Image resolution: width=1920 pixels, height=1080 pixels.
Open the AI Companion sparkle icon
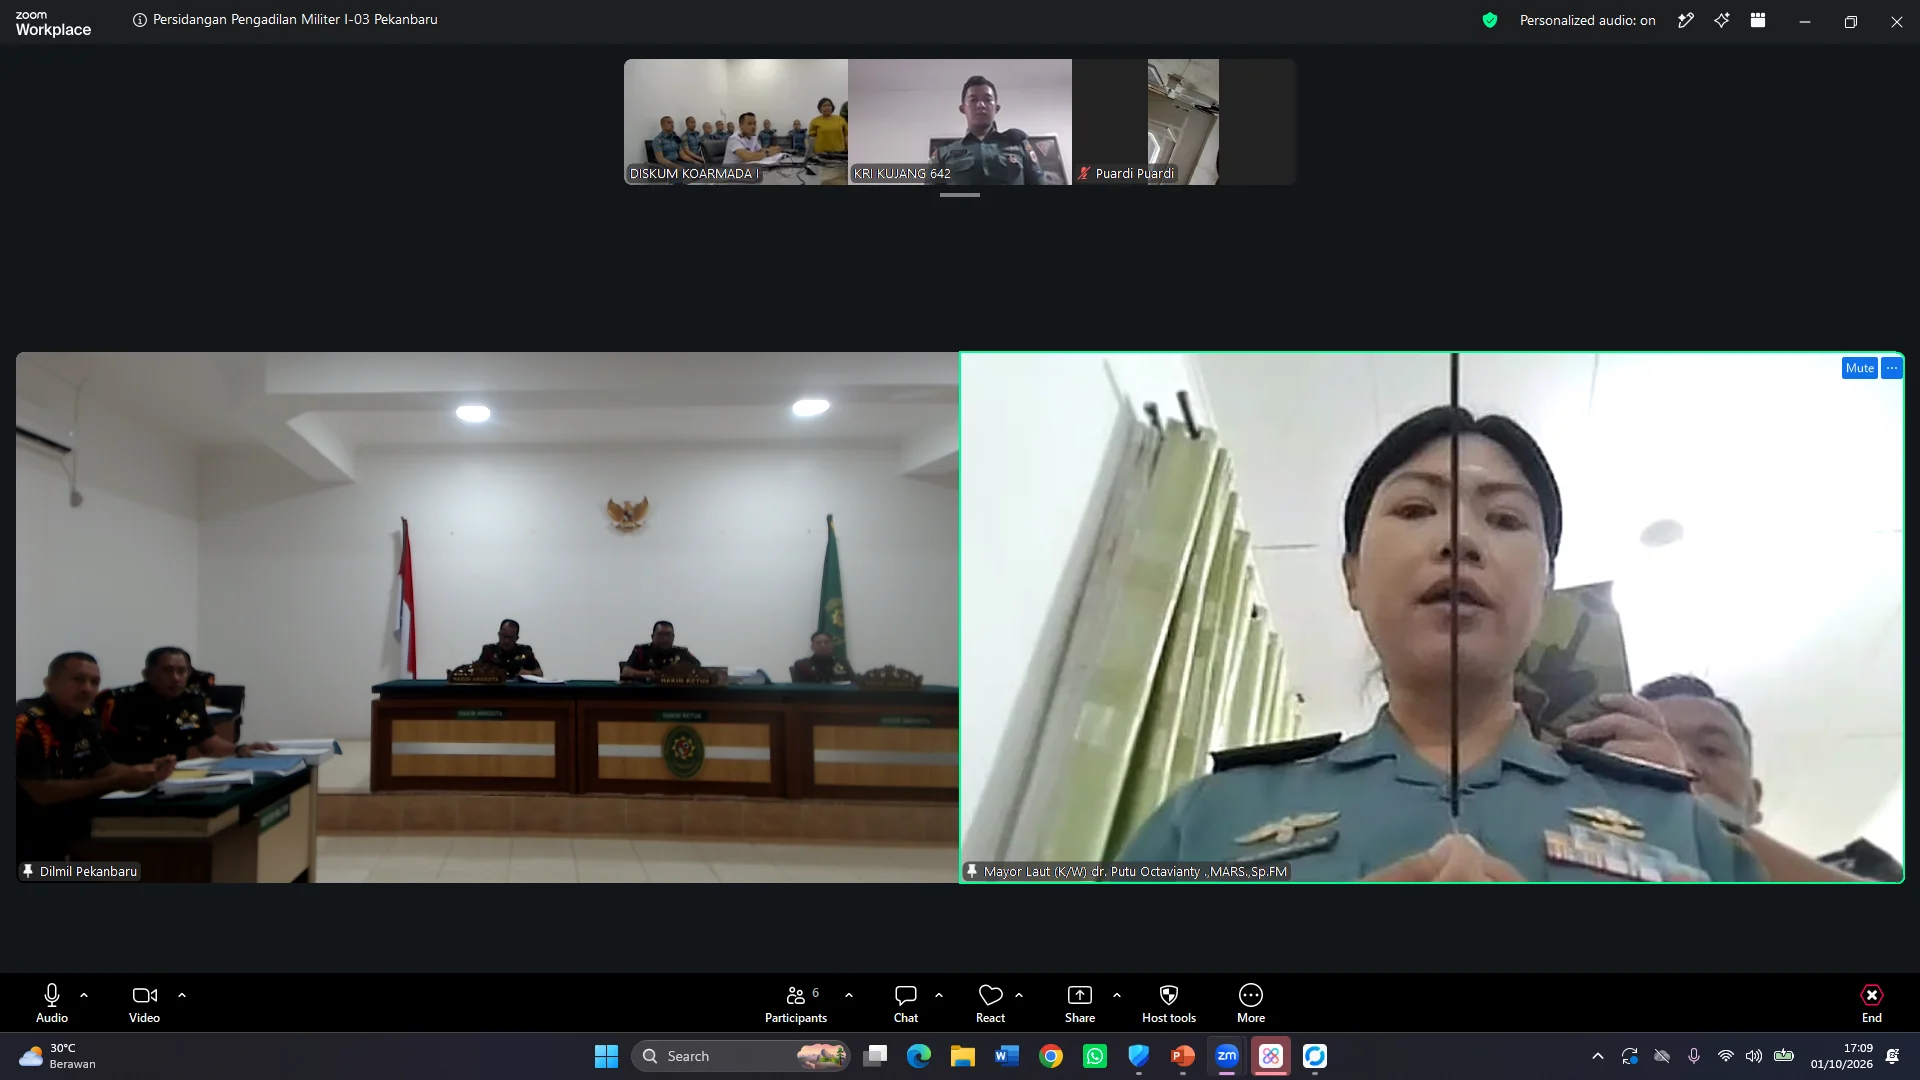coord(1722,20)
